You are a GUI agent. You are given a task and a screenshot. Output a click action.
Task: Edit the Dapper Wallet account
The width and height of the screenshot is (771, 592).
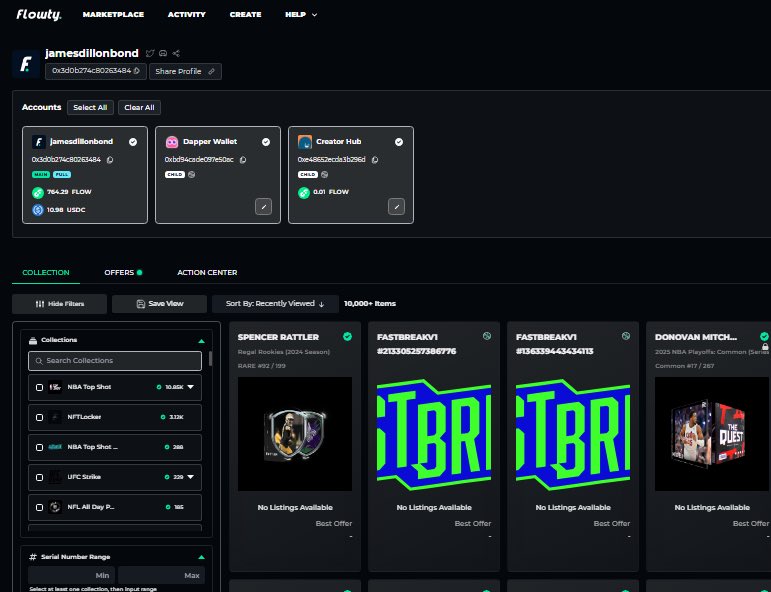pos(264,207)
